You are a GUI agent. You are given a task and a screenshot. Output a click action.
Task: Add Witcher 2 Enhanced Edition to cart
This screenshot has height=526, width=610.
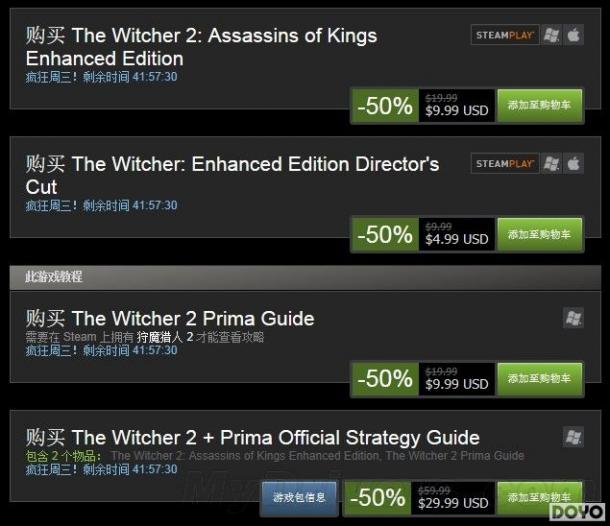coord(539,105)
